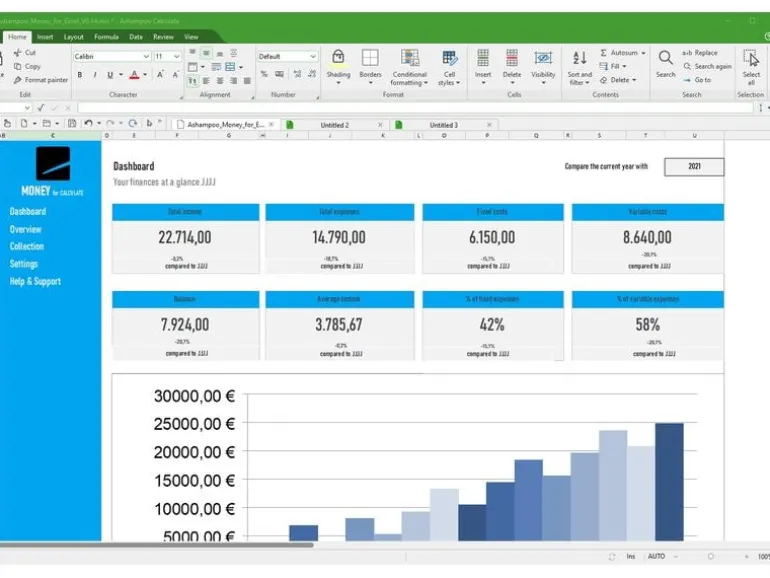Open font color dropdown arrow

tap(145, 75)
